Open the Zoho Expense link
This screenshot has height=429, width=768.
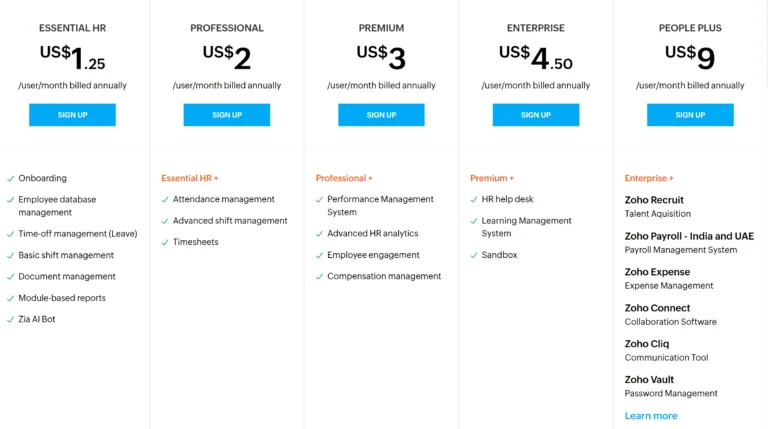click(657, 272)
